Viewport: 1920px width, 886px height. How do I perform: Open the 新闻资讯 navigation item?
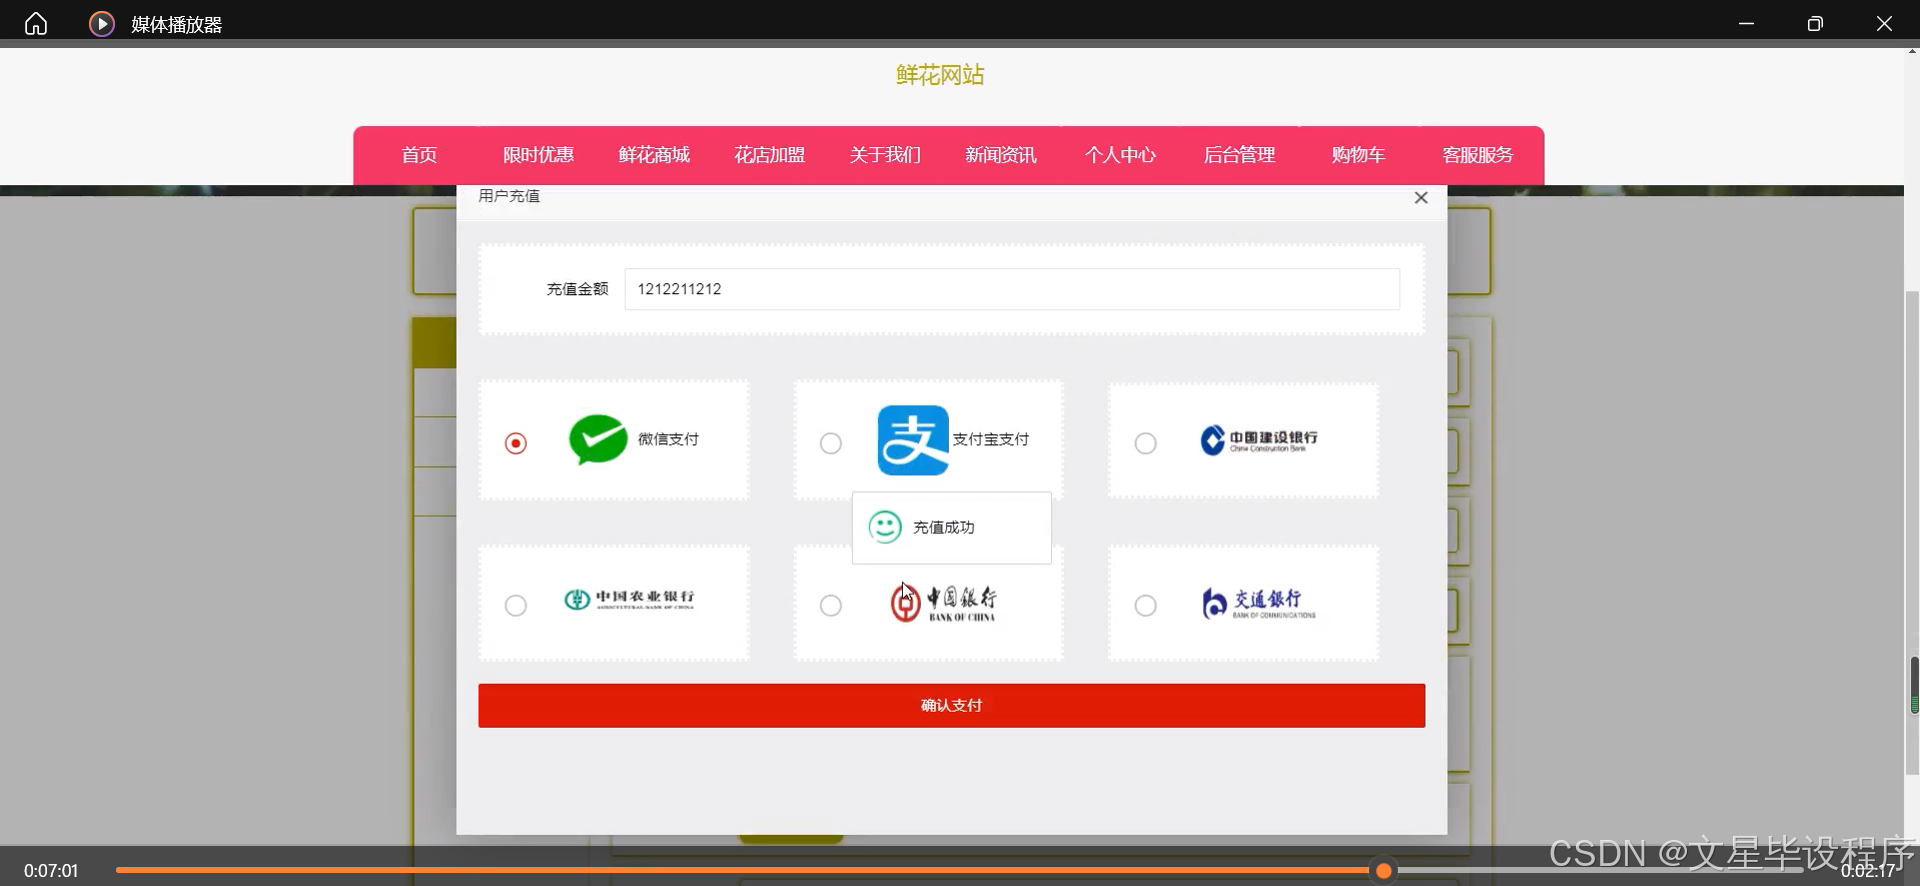pyautogui.click(x=1001, y=155)
